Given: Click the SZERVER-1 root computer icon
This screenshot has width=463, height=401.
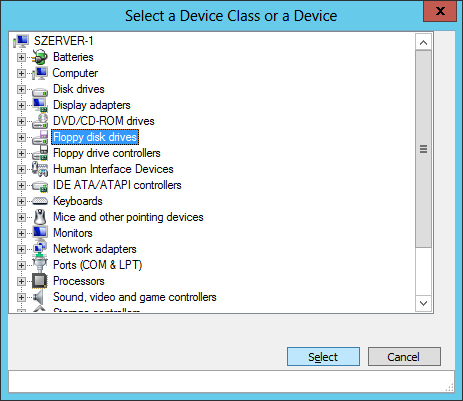Looking at the screenshot, I should (x=21, y=41).
